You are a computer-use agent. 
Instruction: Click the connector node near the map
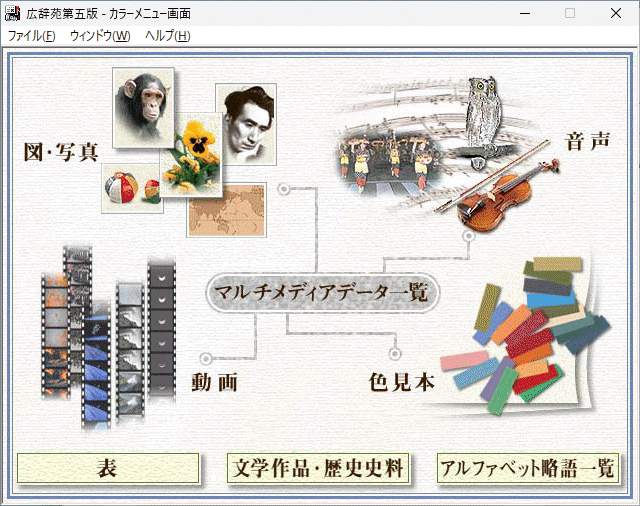coord(284,189)
